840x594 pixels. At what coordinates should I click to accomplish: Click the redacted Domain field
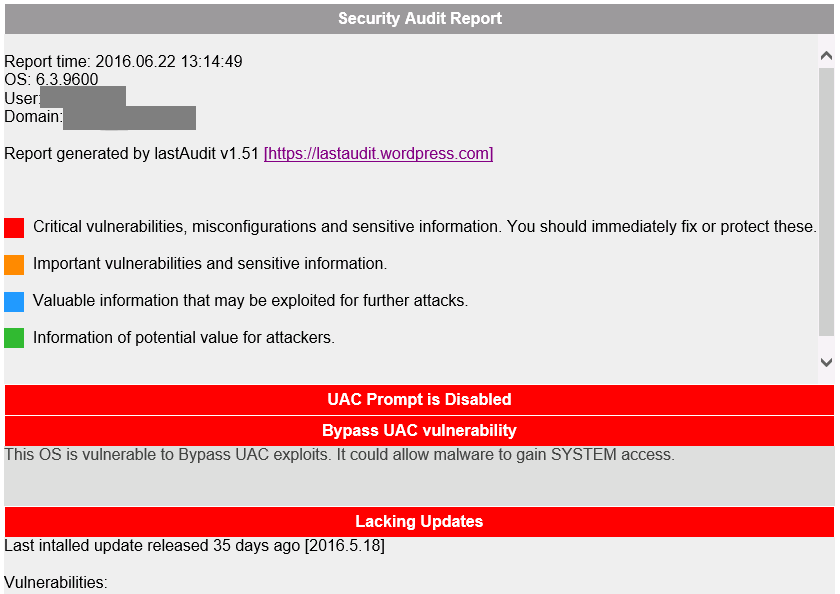pos(129,118)
